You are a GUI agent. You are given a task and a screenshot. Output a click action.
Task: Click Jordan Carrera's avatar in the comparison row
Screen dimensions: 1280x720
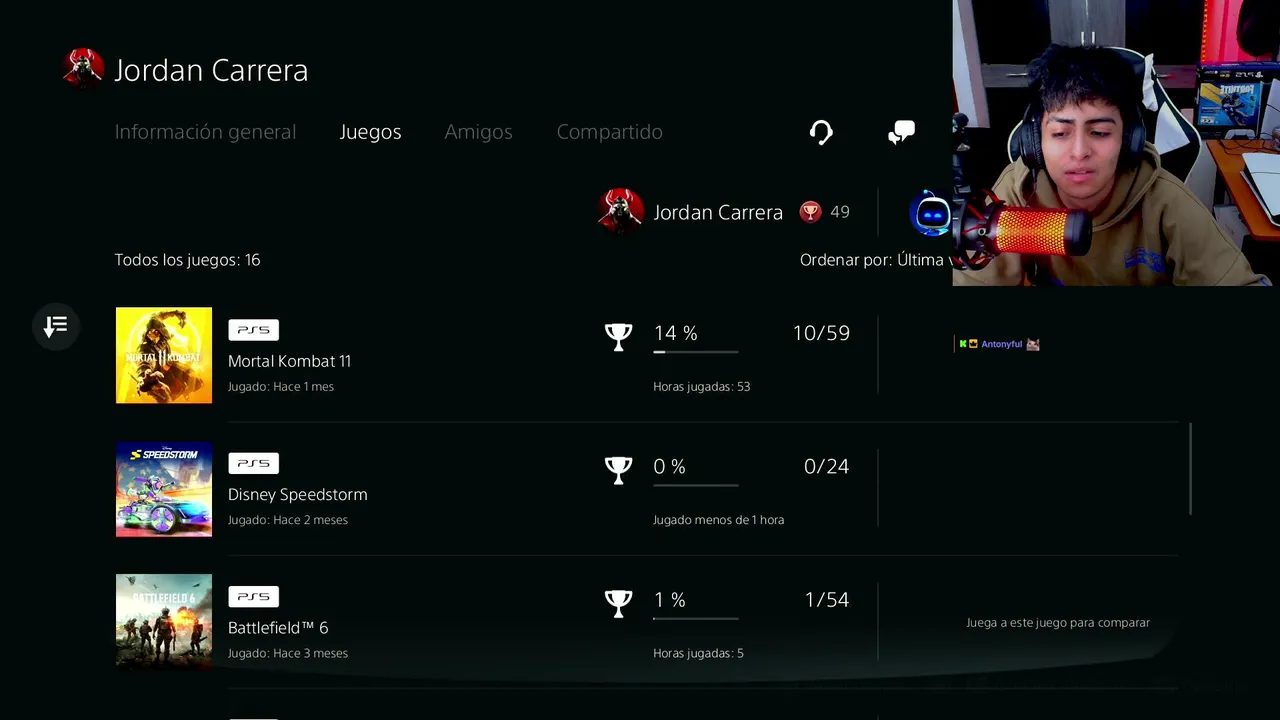tap(621, 211)
